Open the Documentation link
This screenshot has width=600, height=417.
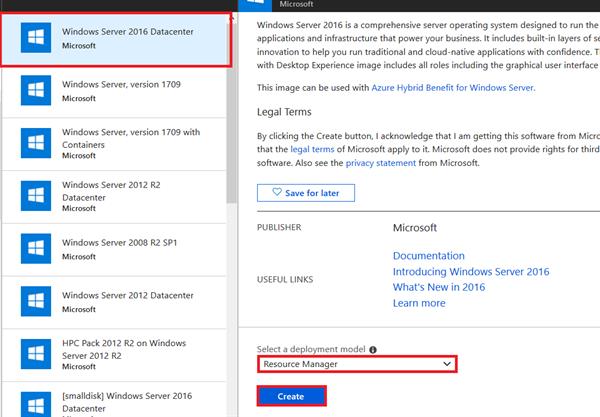[428, 256]
